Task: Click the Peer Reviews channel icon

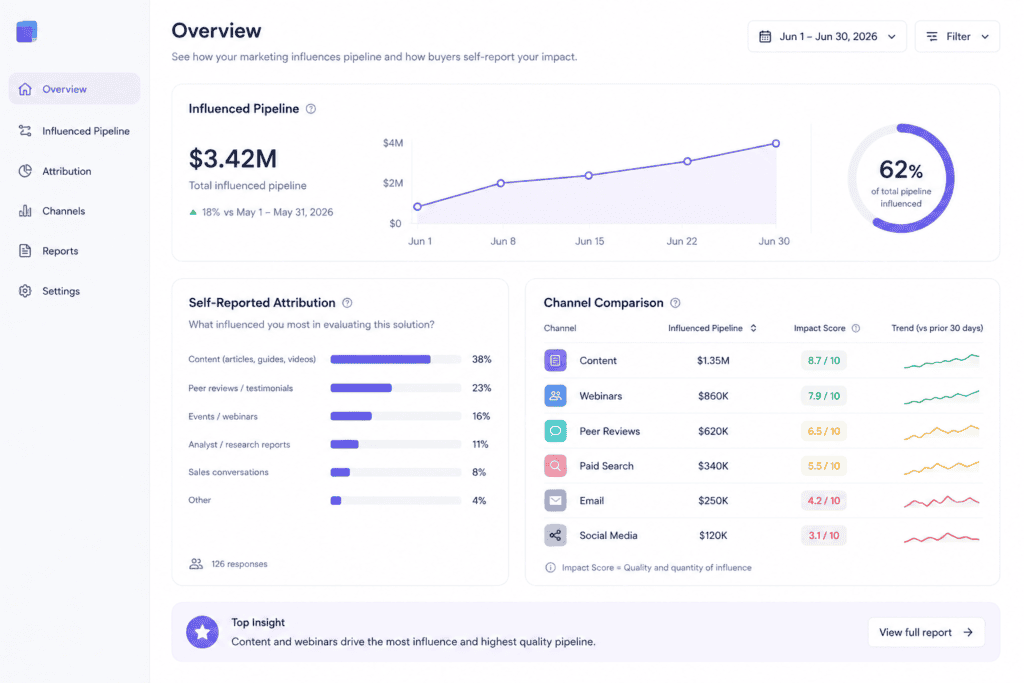Action: click(555, 431)
